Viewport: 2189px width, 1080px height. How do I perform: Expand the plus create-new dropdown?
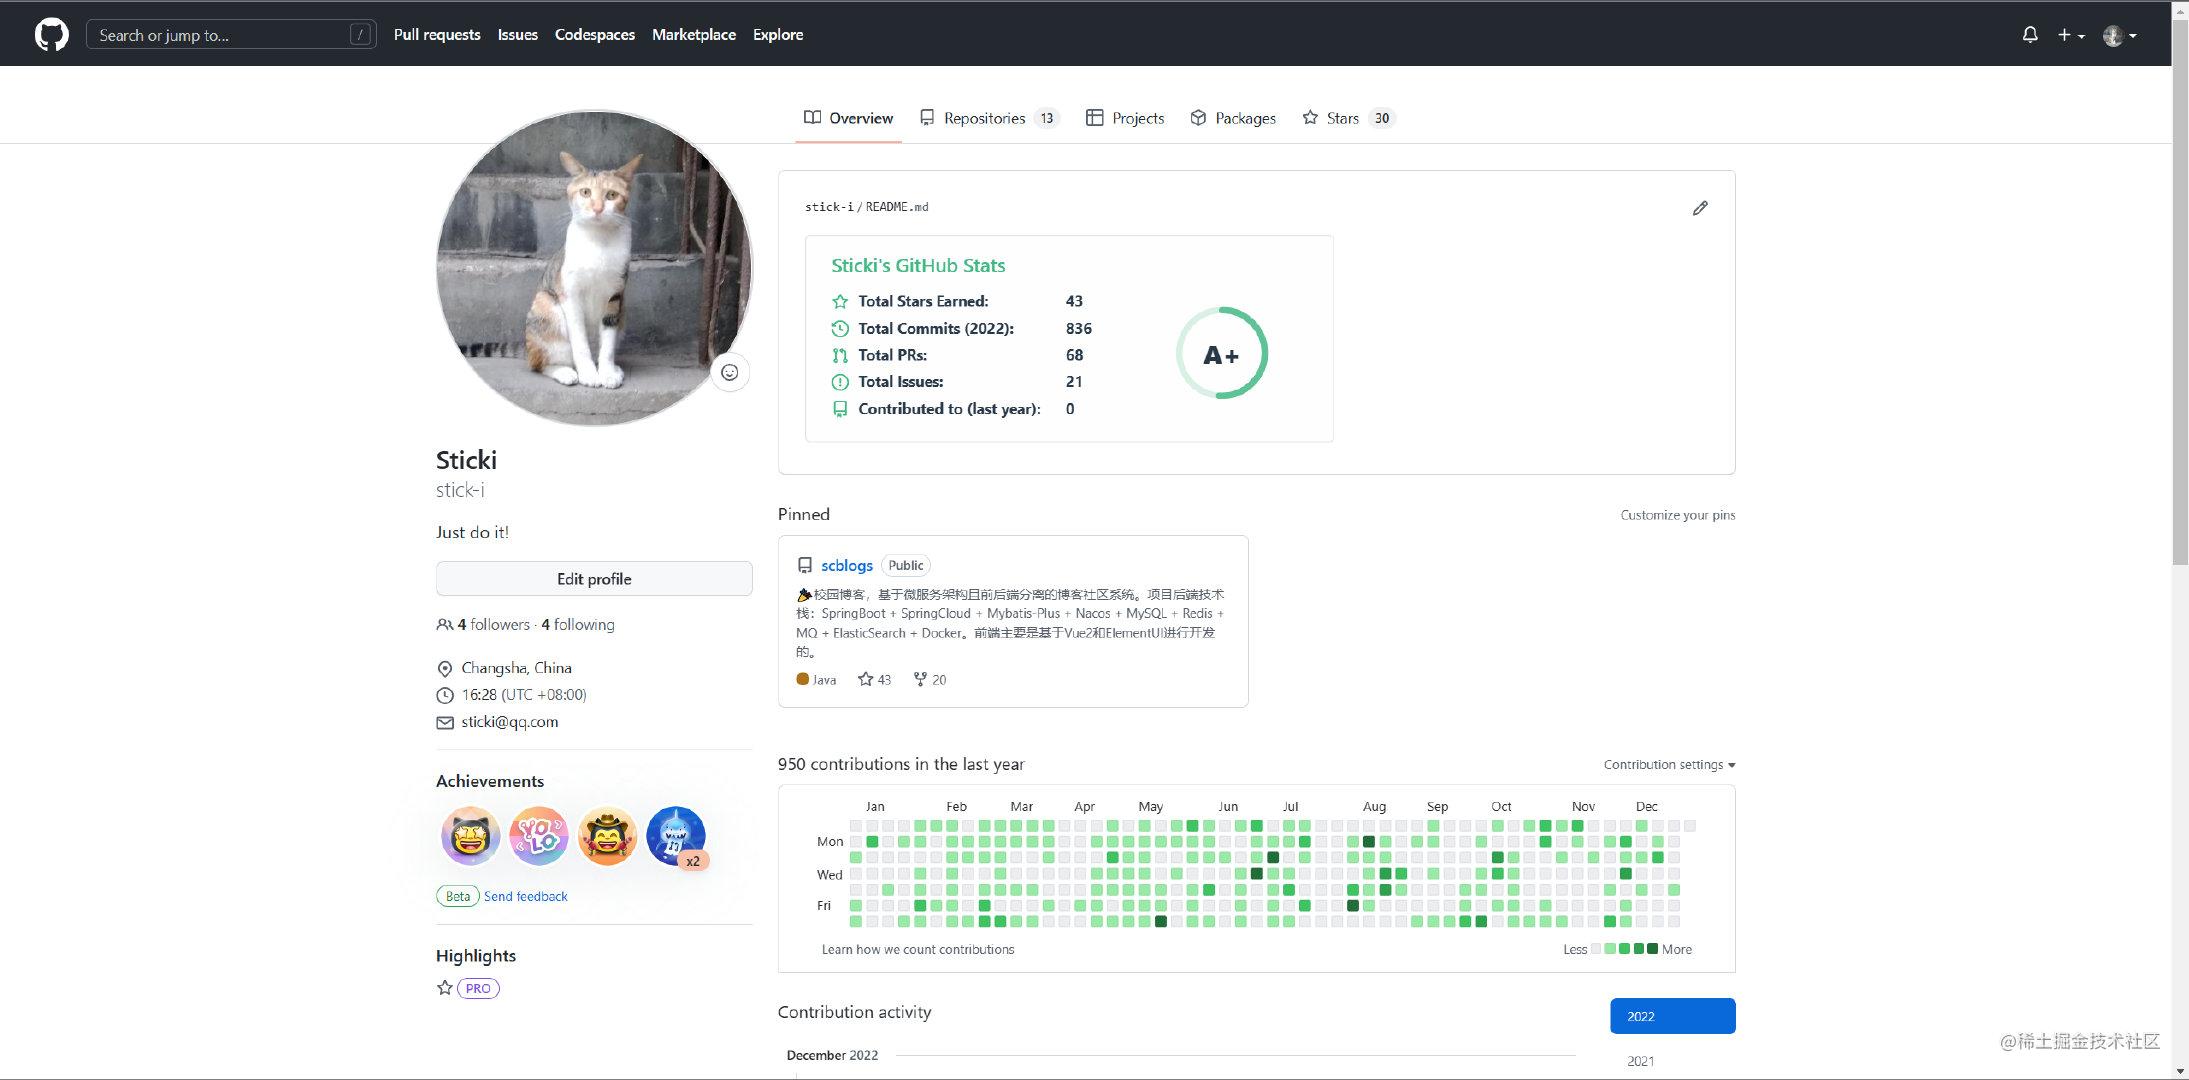tap(2070, 35)
